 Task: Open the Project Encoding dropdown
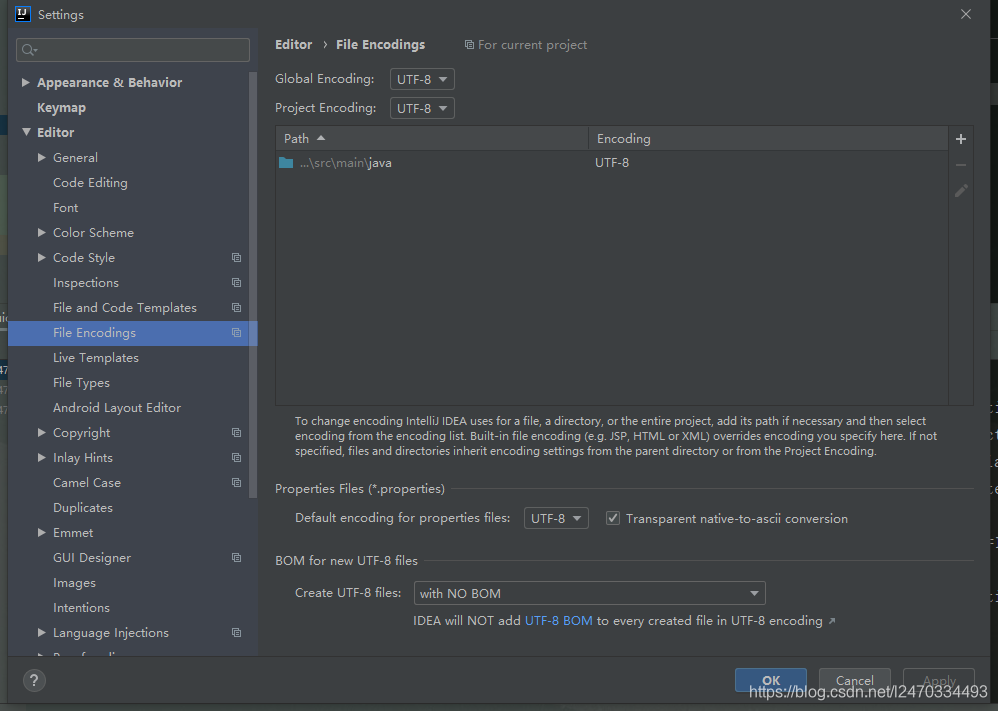pyautogui.click(x=422, y=108)
